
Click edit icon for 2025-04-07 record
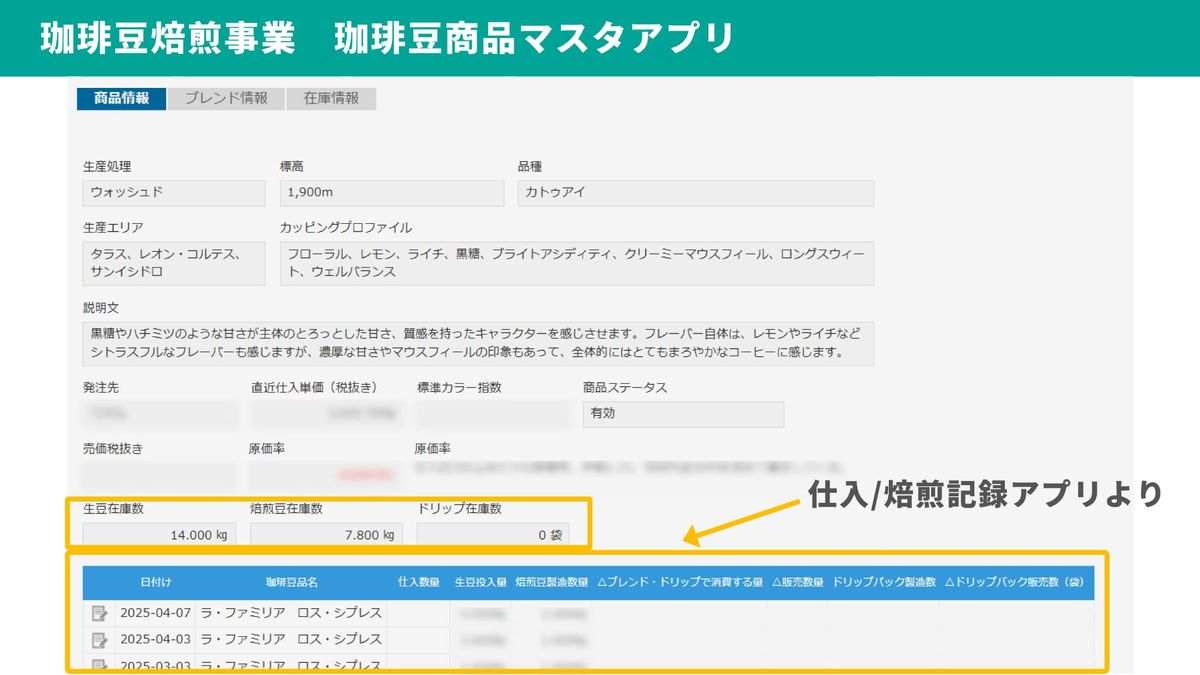click(x=99, y=613)
